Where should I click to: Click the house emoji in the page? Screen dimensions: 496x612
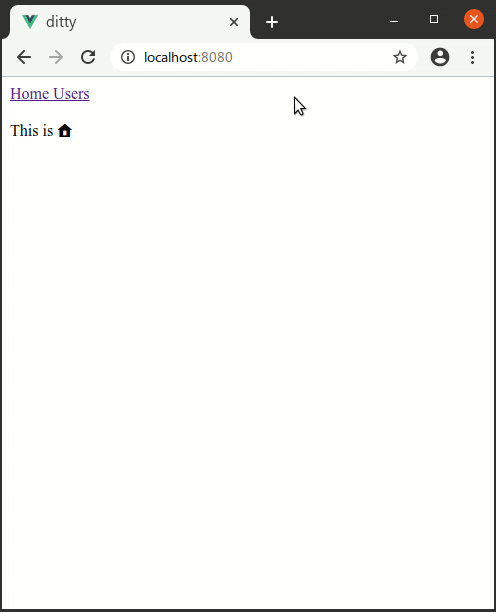tap(65, 131)
